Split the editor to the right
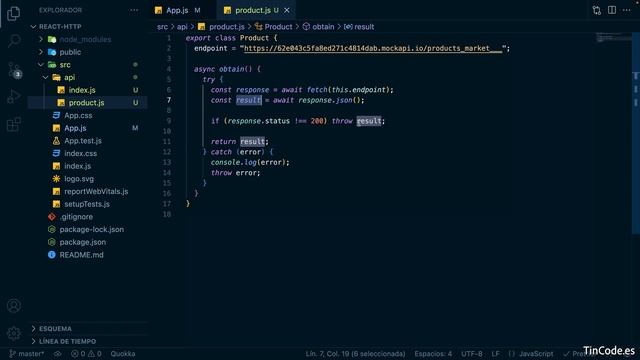The image size is (640, 360). (x=612, y=10)
